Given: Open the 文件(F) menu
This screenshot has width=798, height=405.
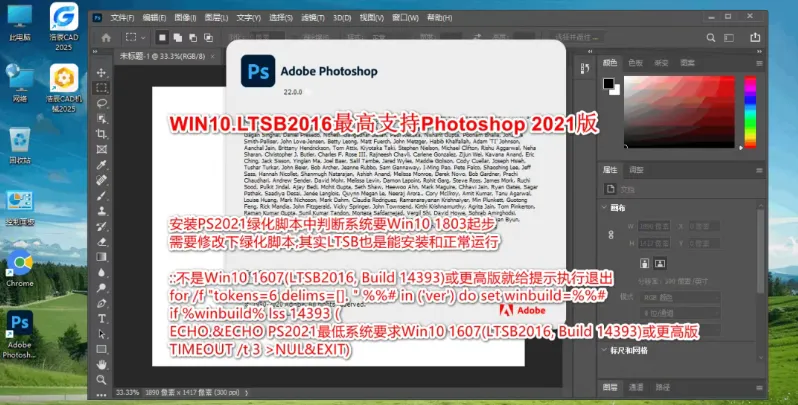Looking at the screenshot, I should (x=122, y=18).
